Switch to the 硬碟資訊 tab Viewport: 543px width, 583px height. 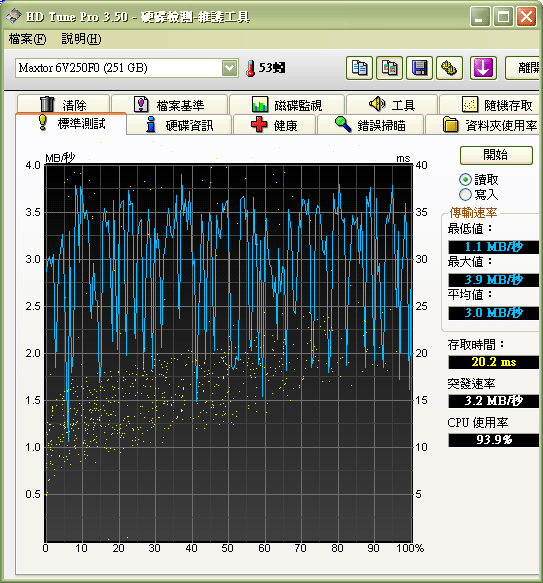179,125
